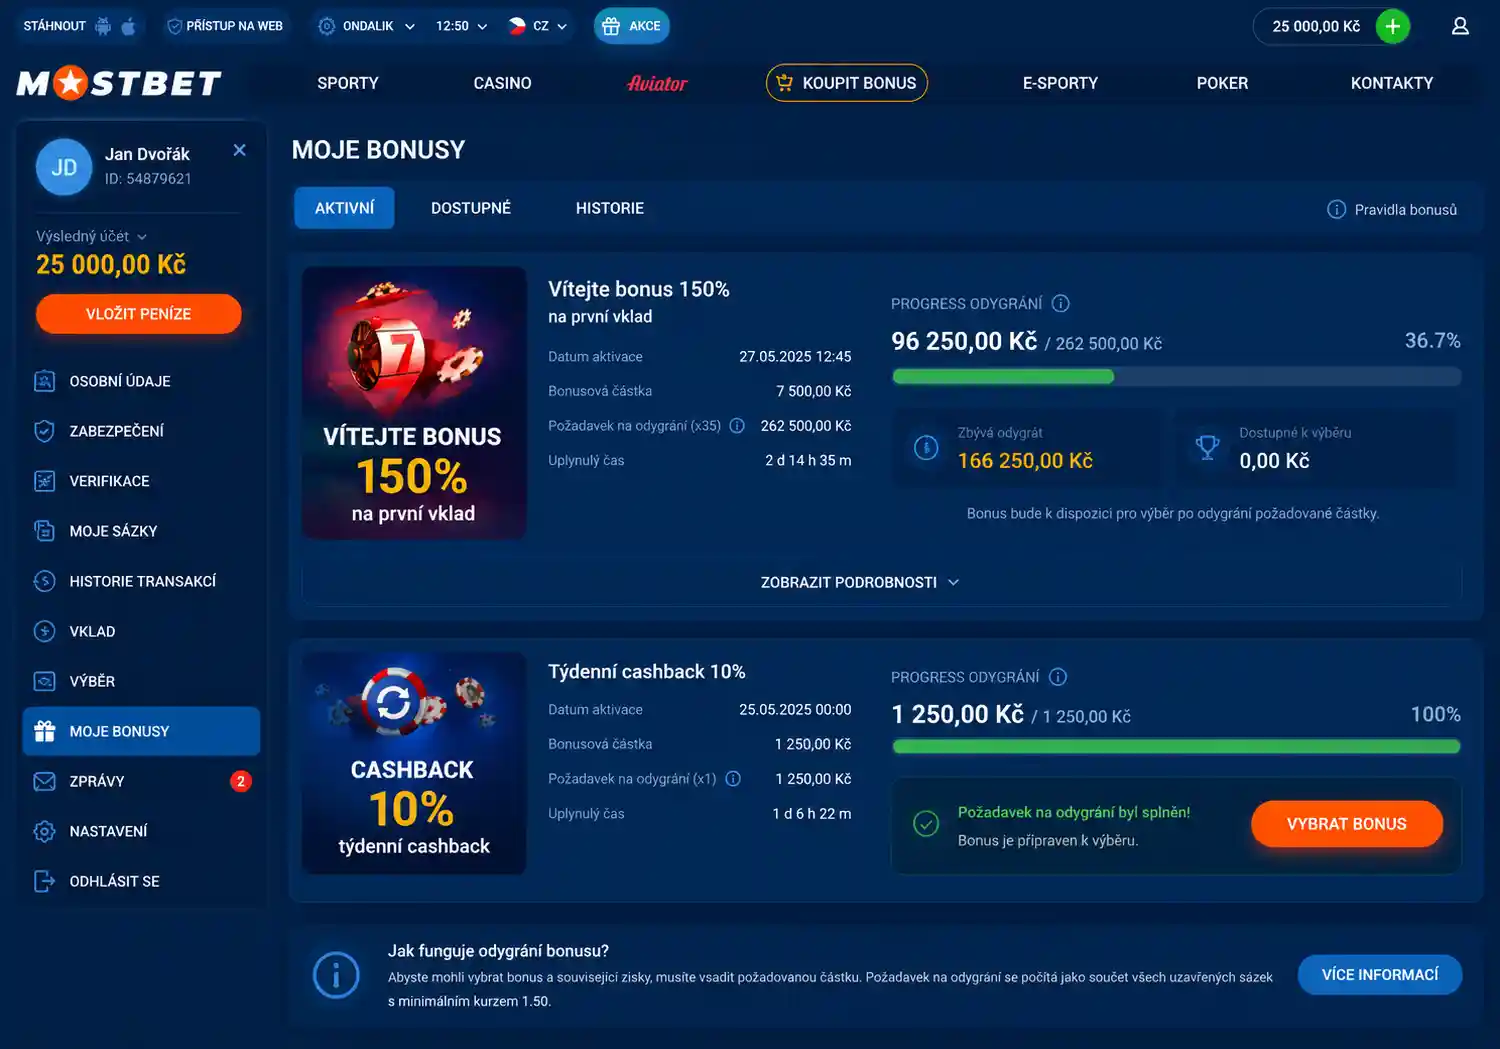Click the 100% cashback progress bar
This screenshot has height=1049, width=1500.
click(x=1176, y=746)
